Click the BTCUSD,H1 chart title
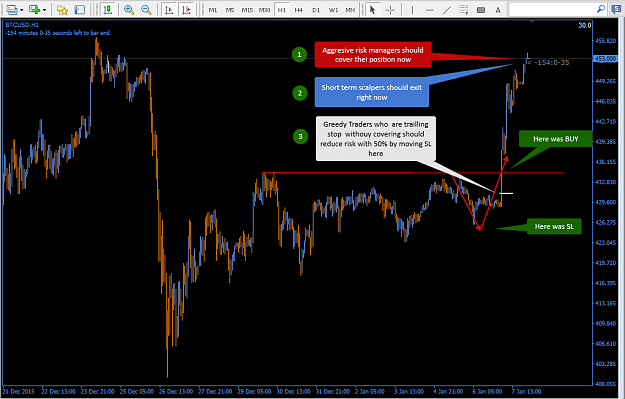Screen dimensions: 625x399 click(x=22, y=25)
